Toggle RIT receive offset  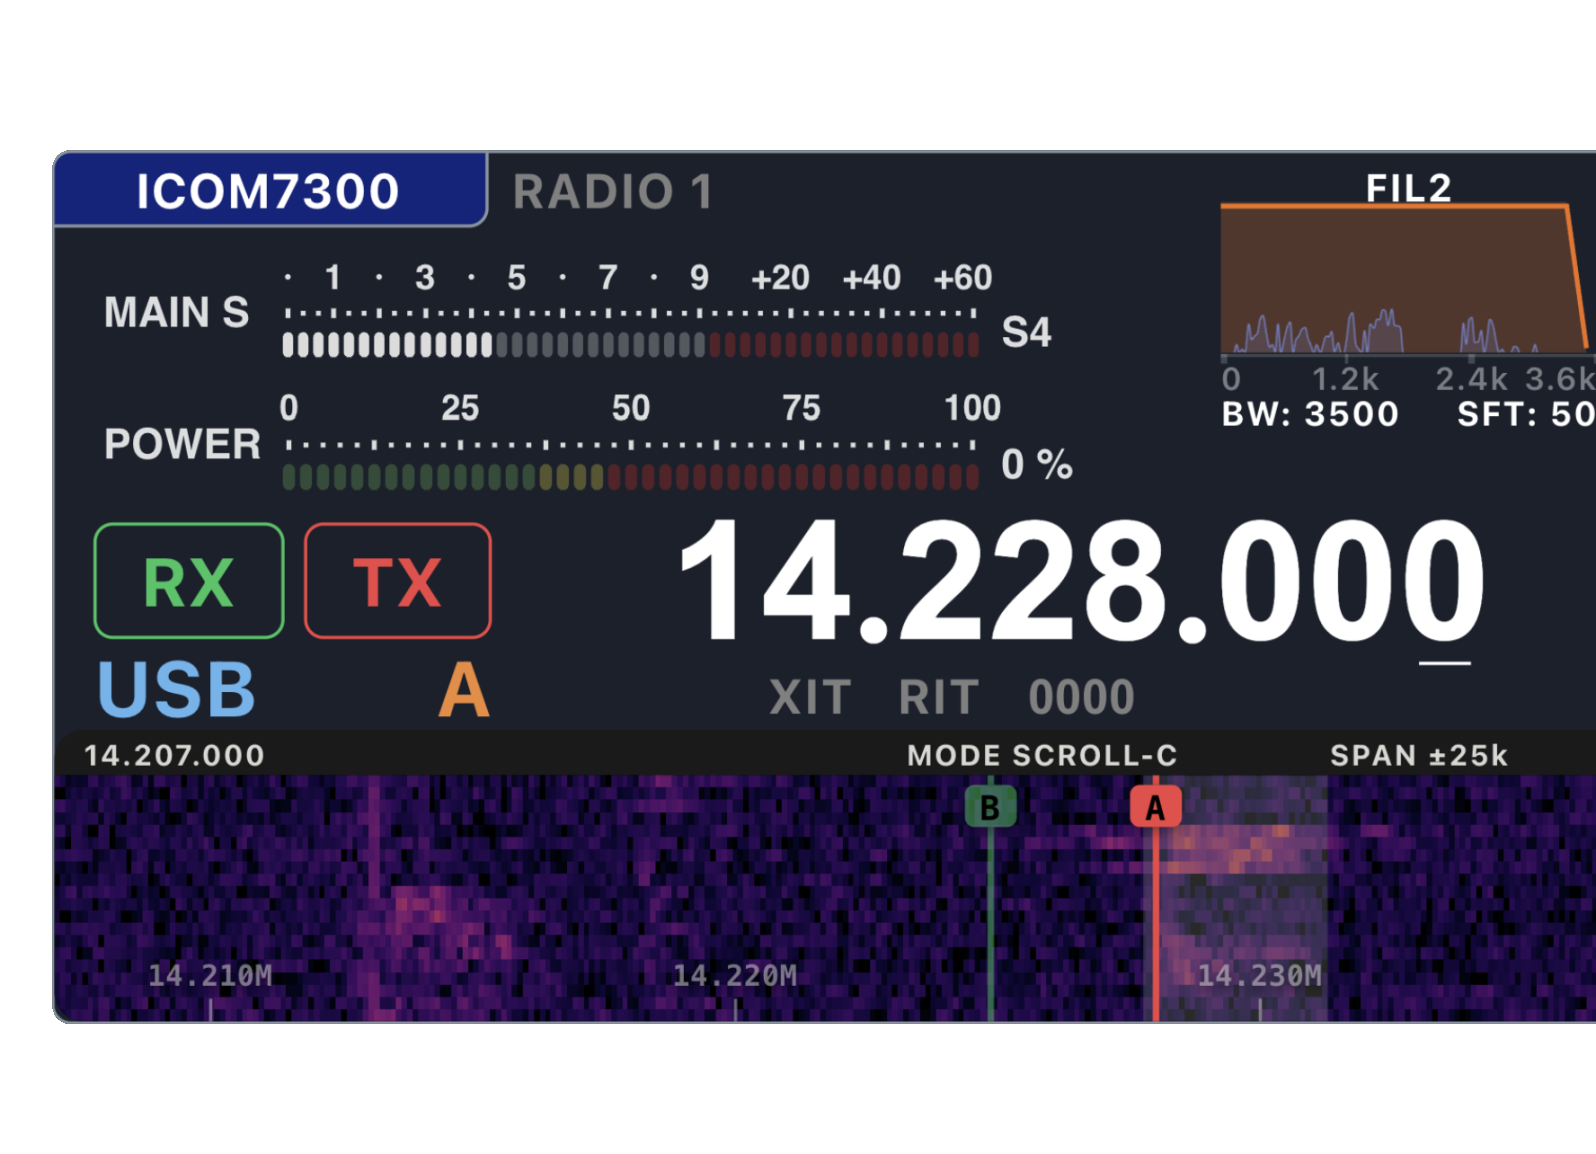938,697
